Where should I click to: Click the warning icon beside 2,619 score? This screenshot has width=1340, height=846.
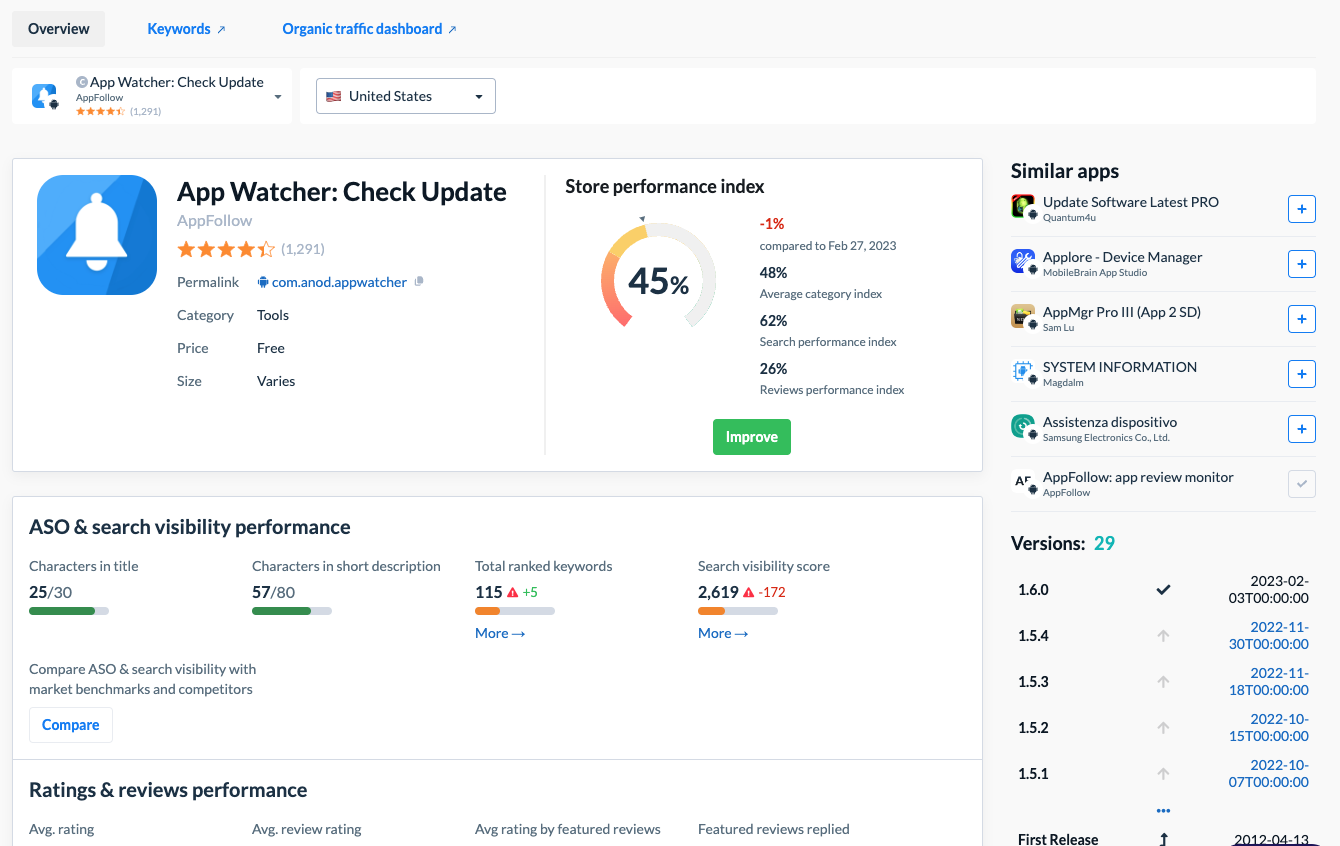[x=748, y=592]
